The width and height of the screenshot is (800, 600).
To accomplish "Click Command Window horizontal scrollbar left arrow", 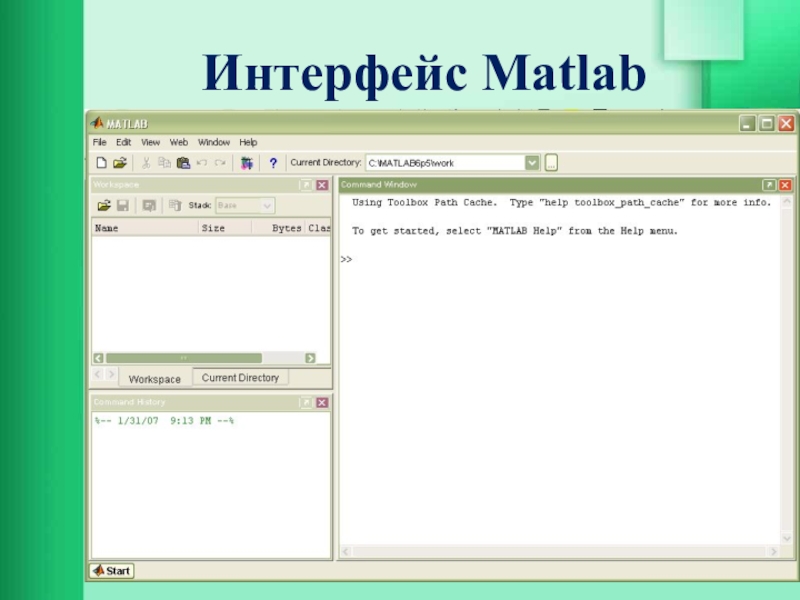I will click(x=346, y=552).
